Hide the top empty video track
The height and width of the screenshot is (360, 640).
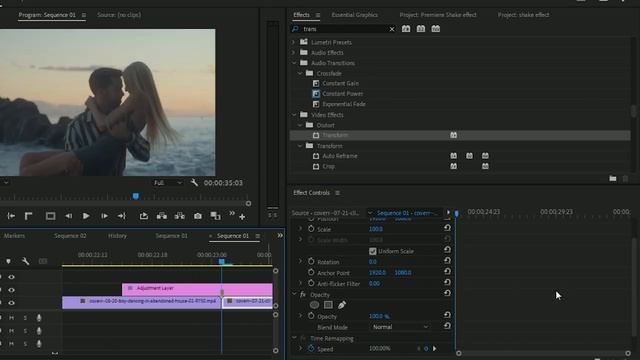tap(11, 277)
